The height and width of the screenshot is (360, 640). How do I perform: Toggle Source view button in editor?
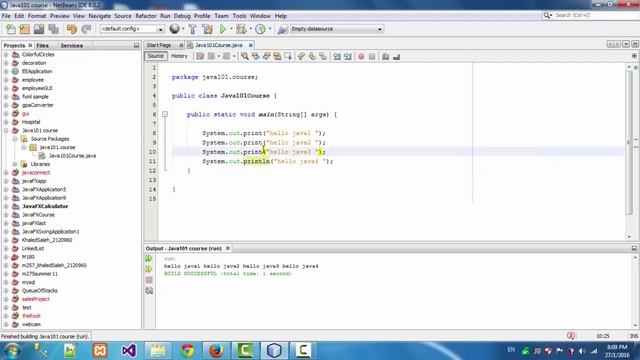pyautogui.click(x=156, y=56)
